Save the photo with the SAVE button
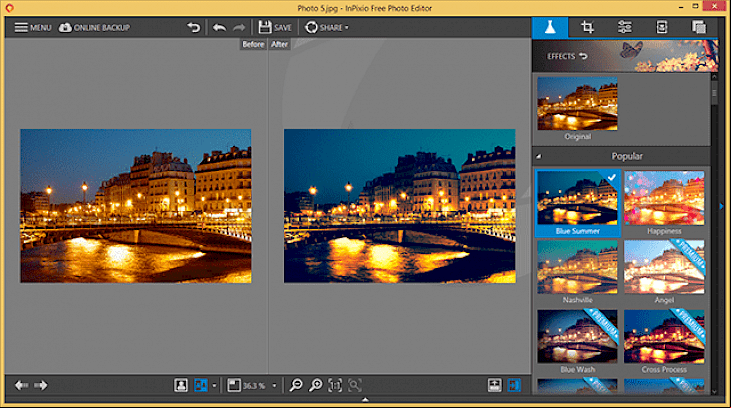 (x=275, y=28)
